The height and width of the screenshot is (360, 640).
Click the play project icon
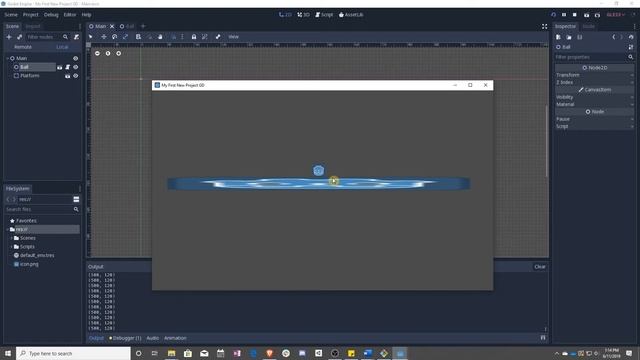click(553, 15)
